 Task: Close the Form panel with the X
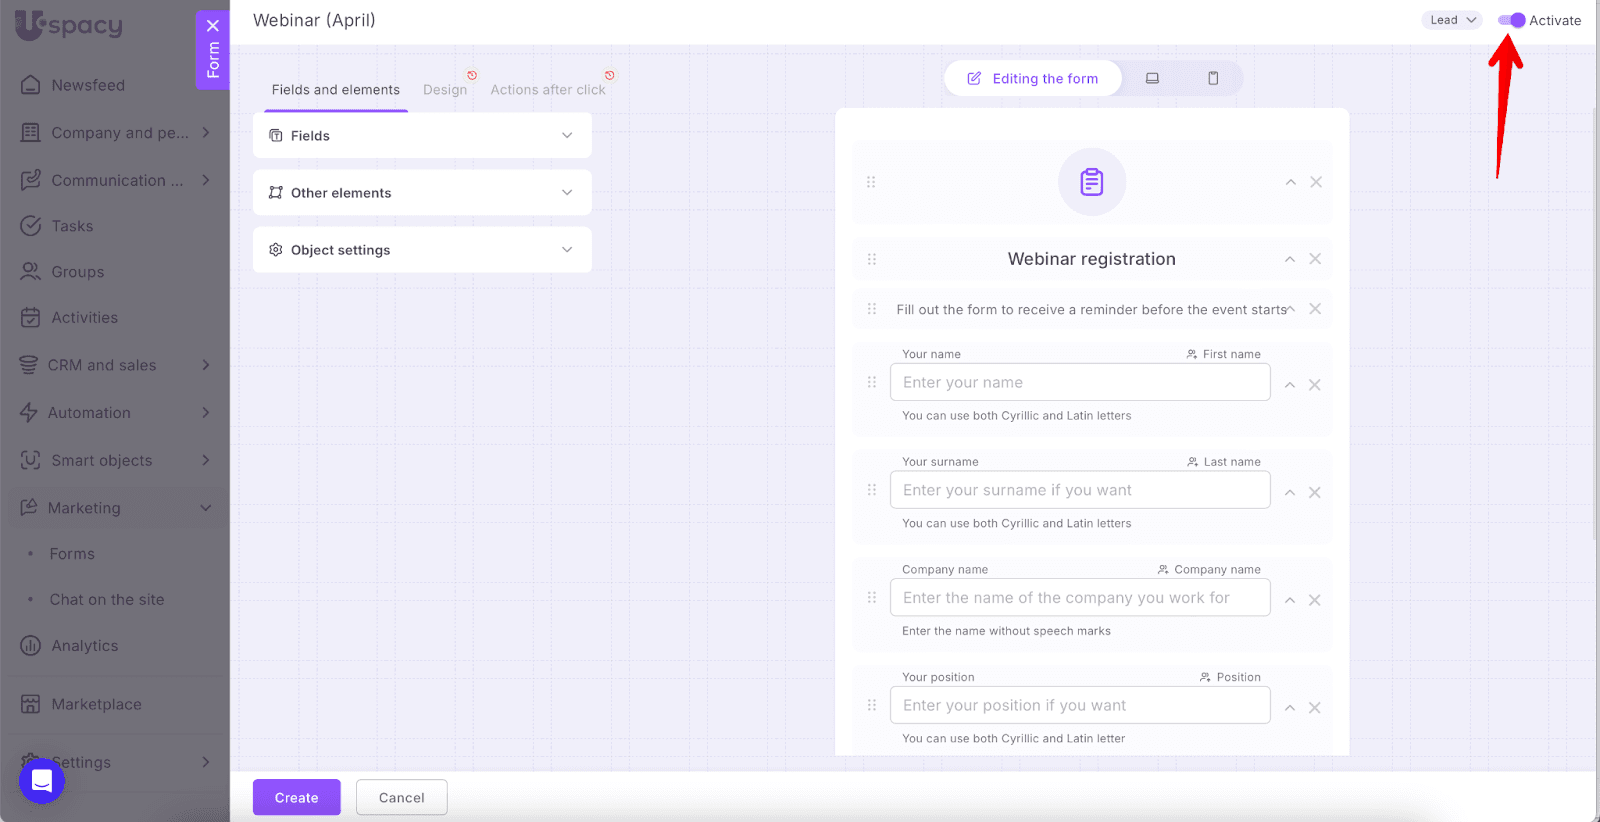[x=213, y=25]
